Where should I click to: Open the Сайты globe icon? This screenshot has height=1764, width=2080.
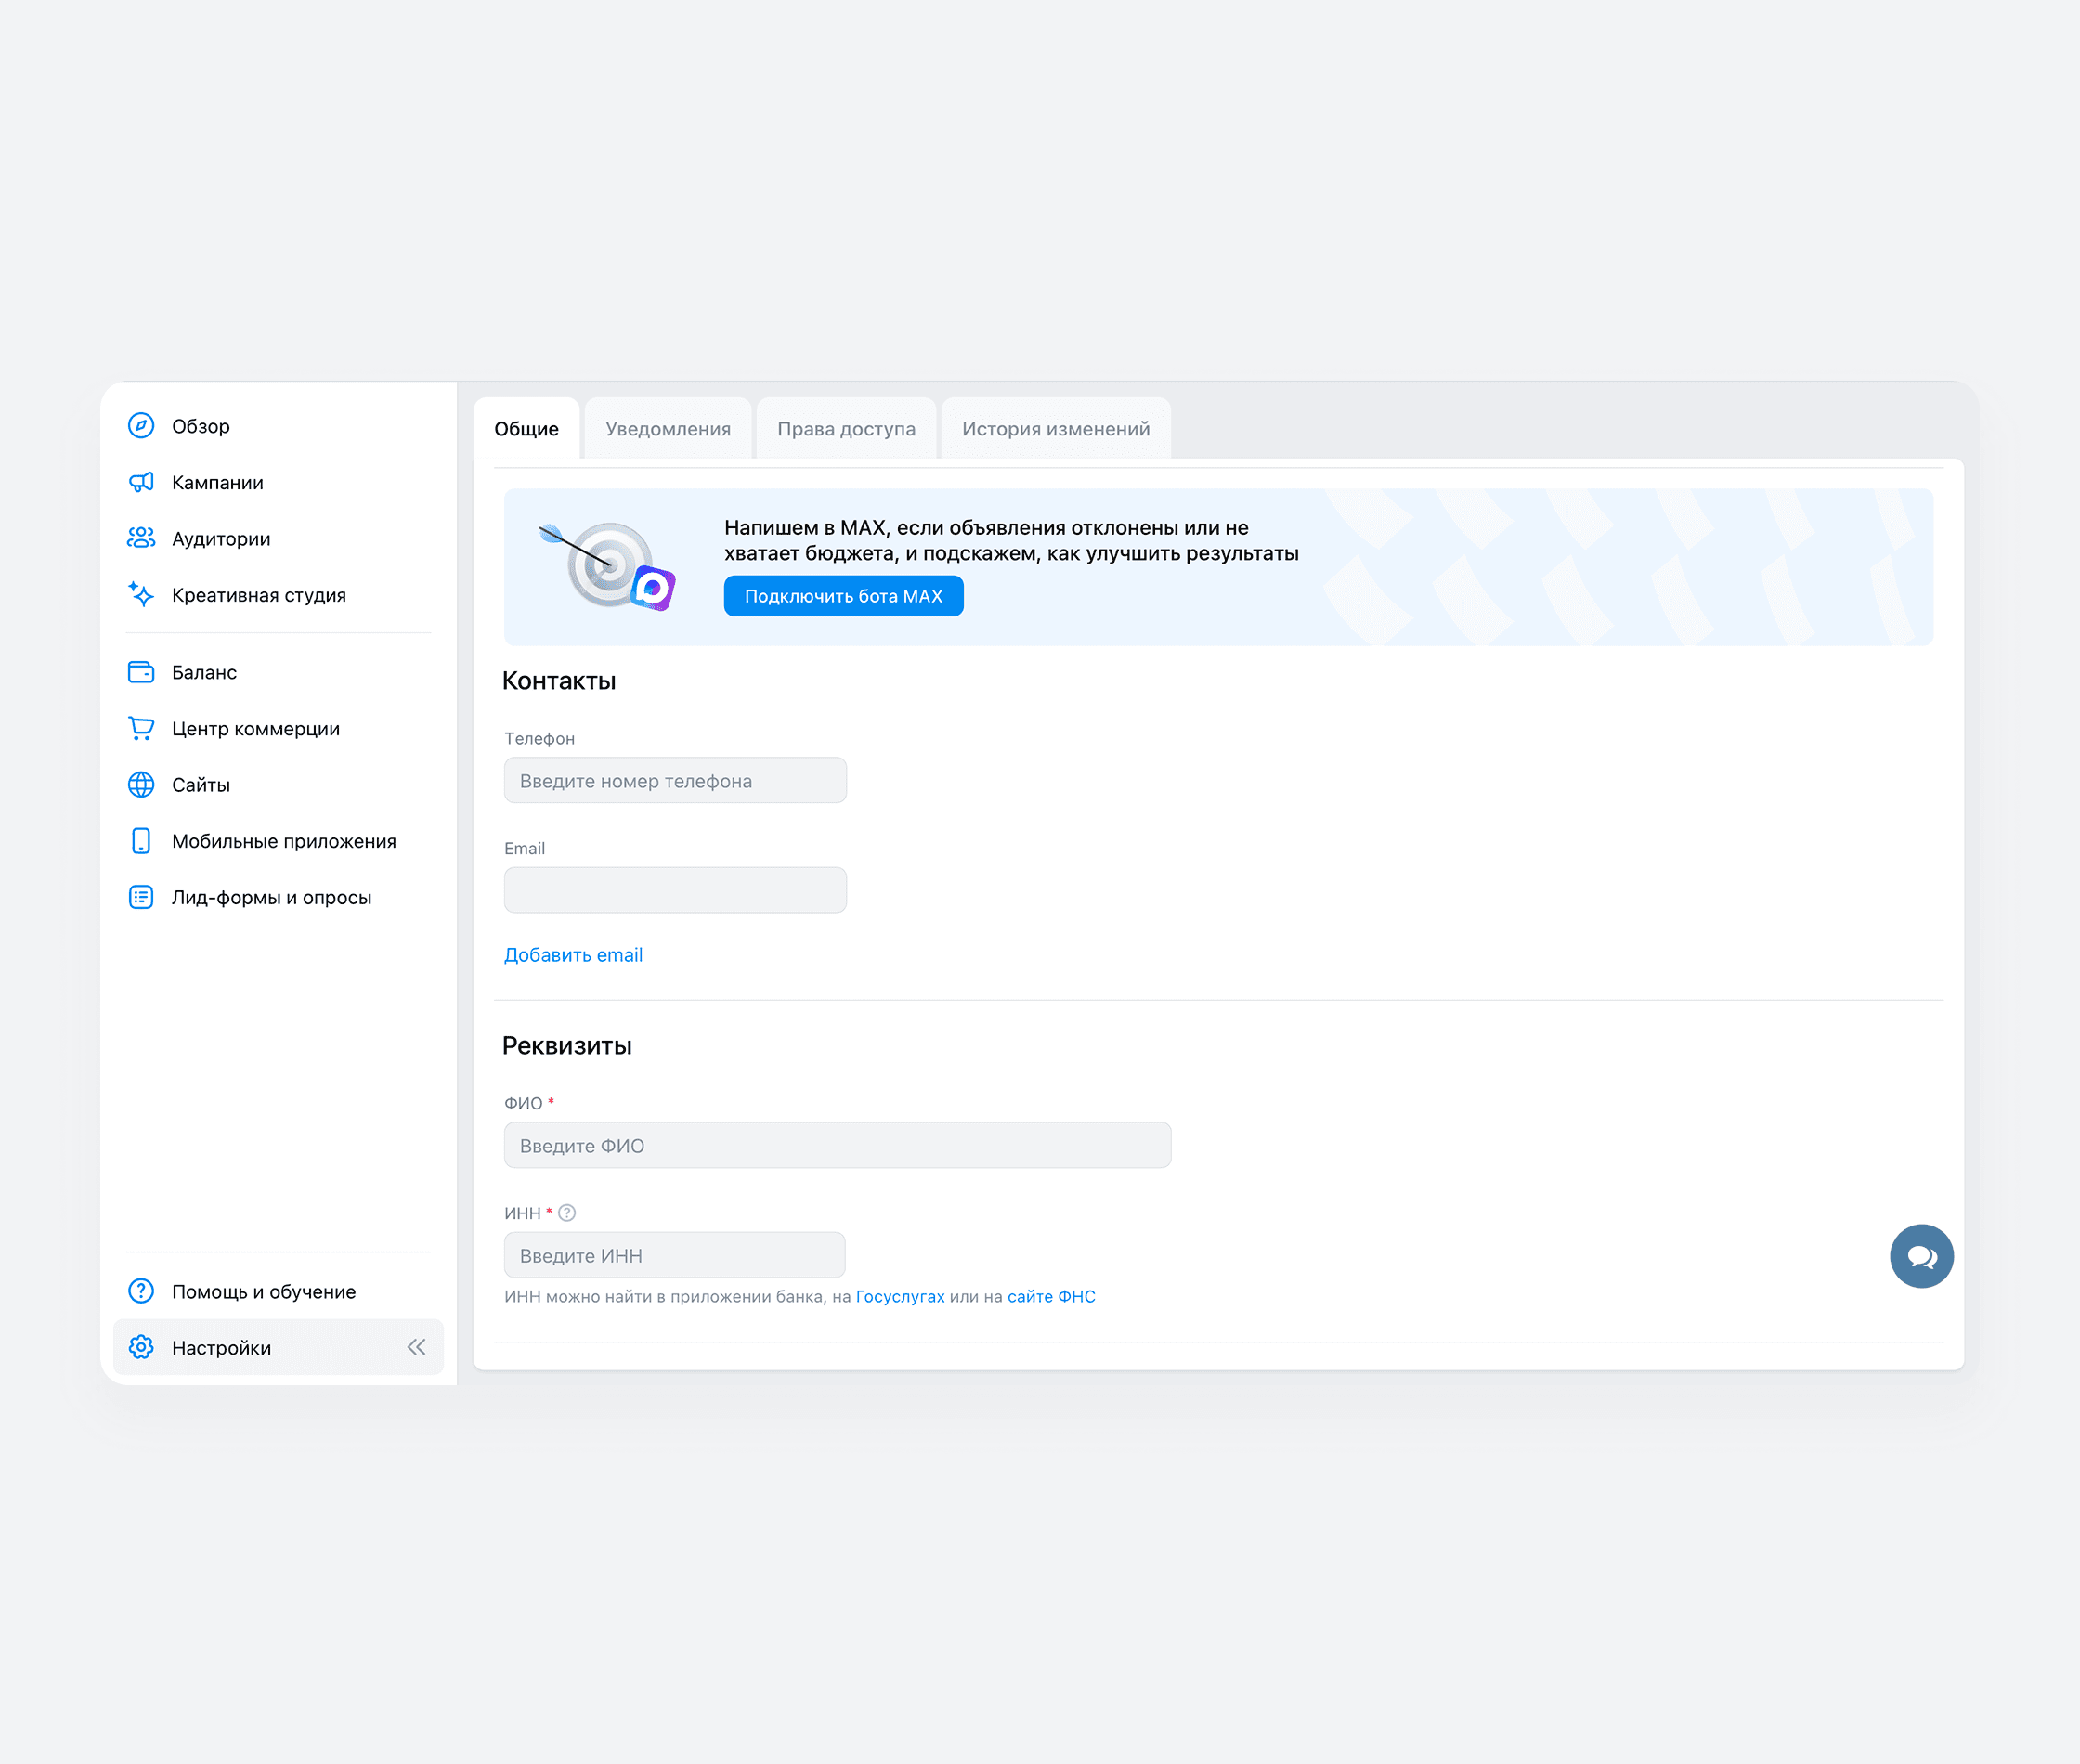(141, 784)
